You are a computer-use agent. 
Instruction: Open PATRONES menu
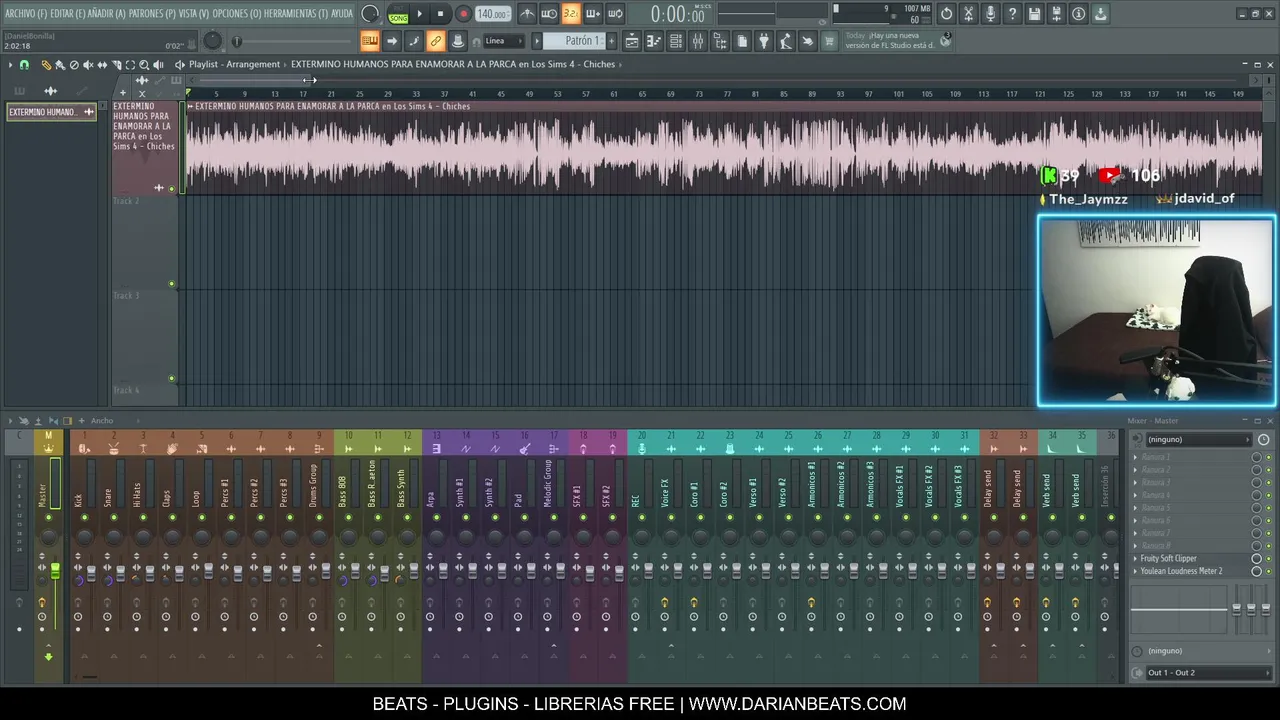point(152,14)
